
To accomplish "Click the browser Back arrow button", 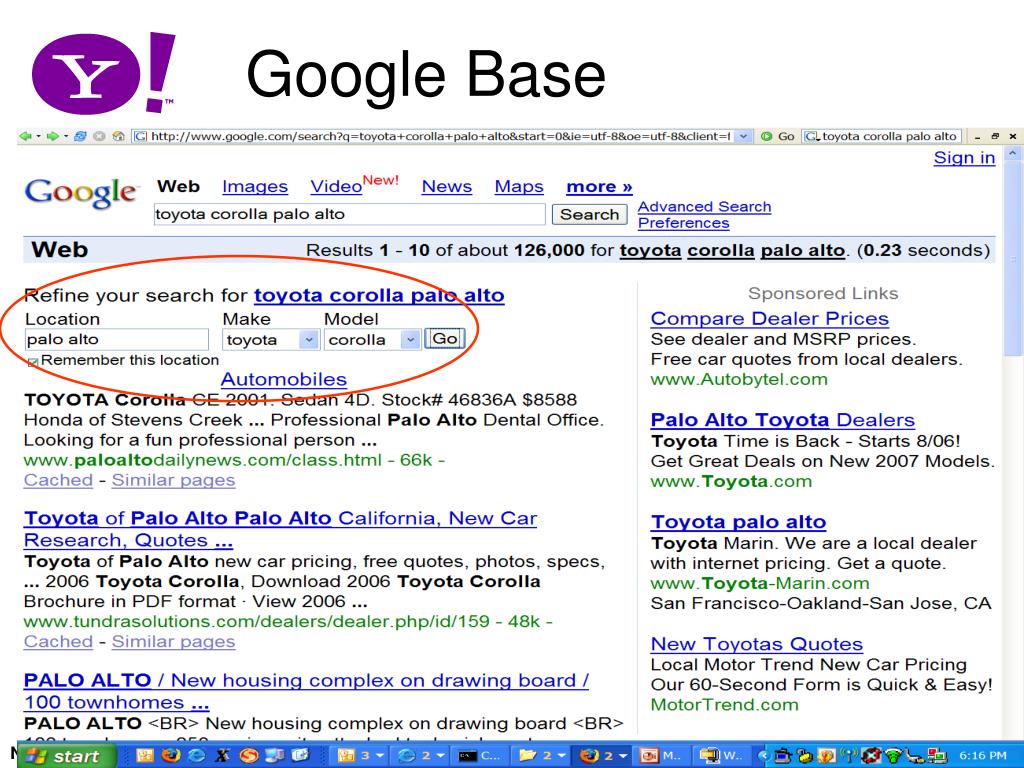I will (x=25, y=136).
